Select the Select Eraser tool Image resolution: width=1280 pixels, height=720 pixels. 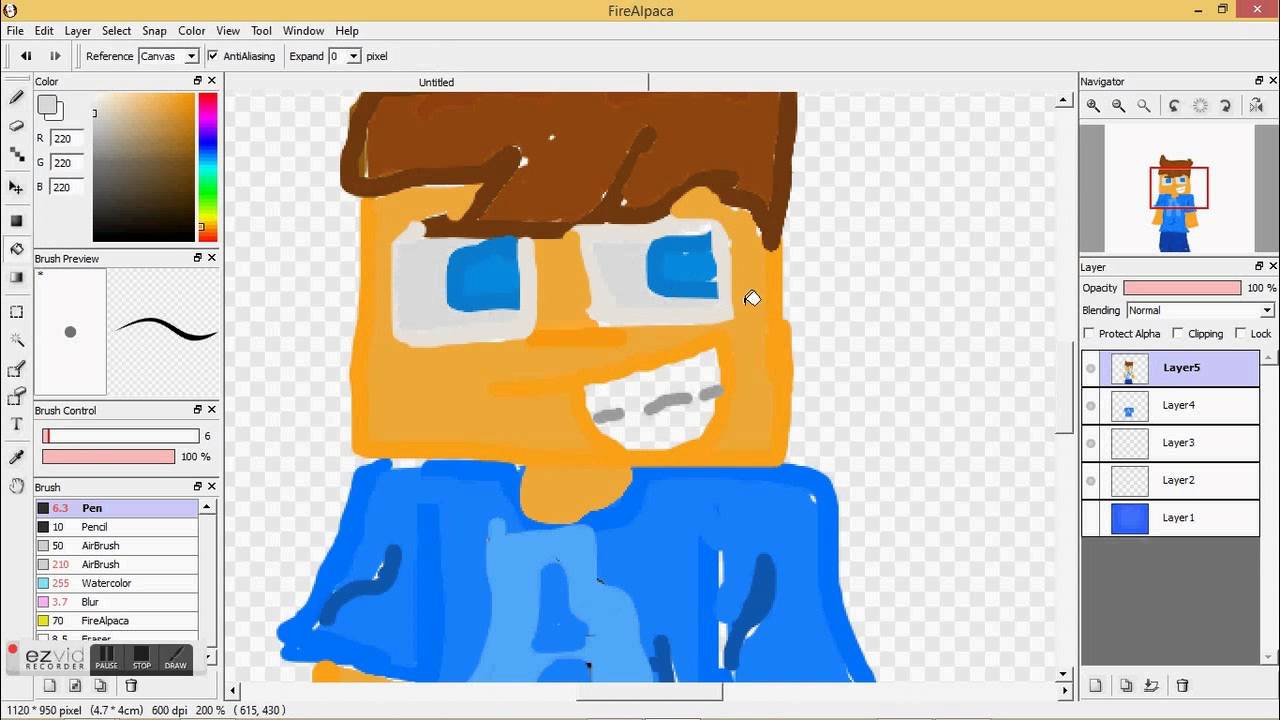coord(16,397)
